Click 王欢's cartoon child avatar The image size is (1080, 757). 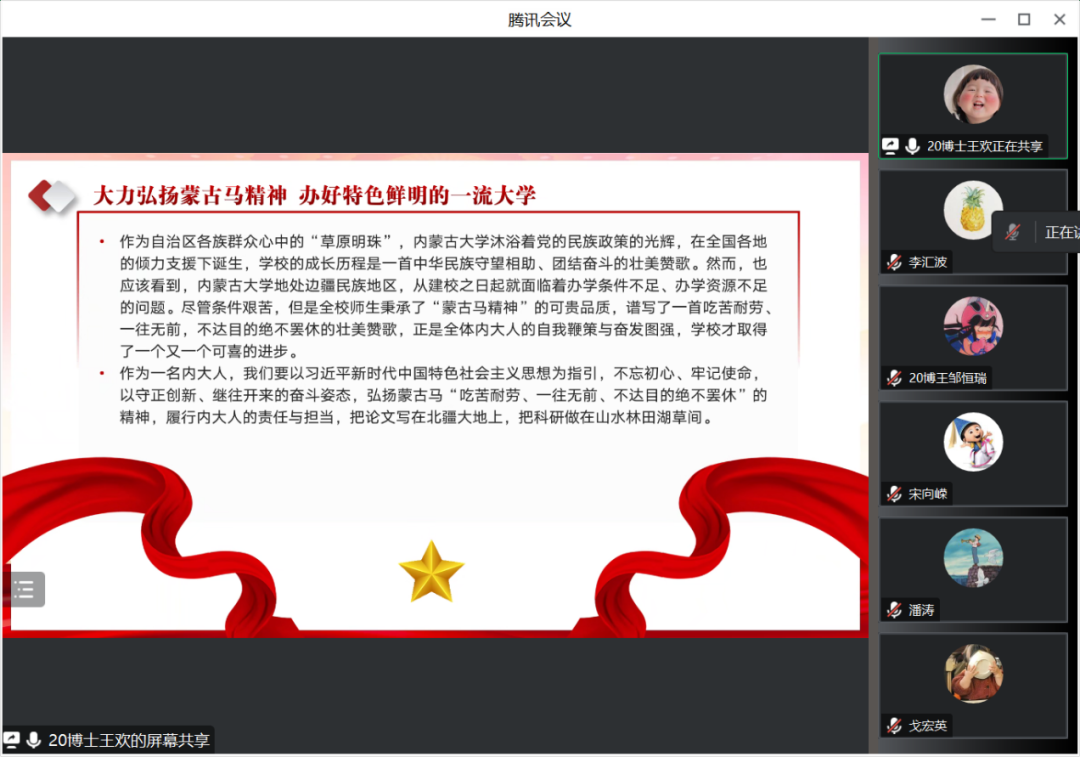[973, 94]
